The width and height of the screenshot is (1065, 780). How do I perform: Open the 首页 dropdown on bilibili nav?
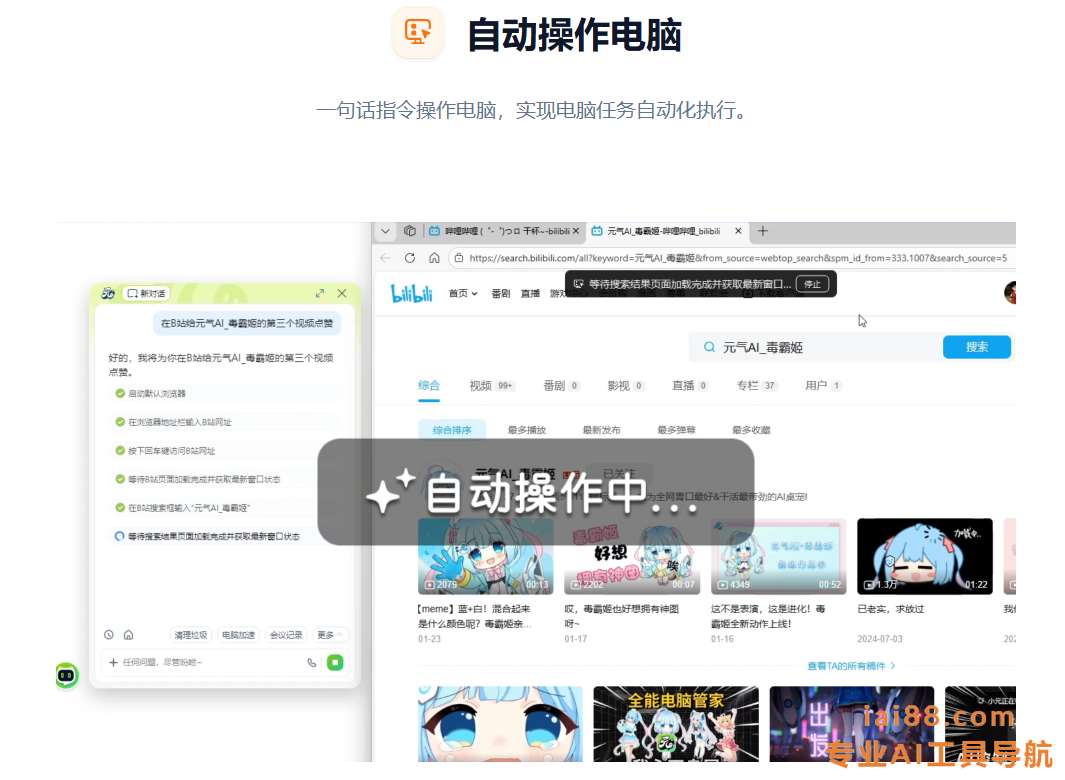point(463,294)
